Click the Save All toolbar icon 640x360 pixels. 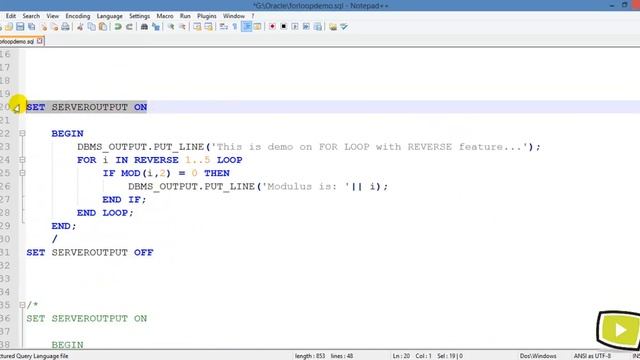(x=31, y=27)
